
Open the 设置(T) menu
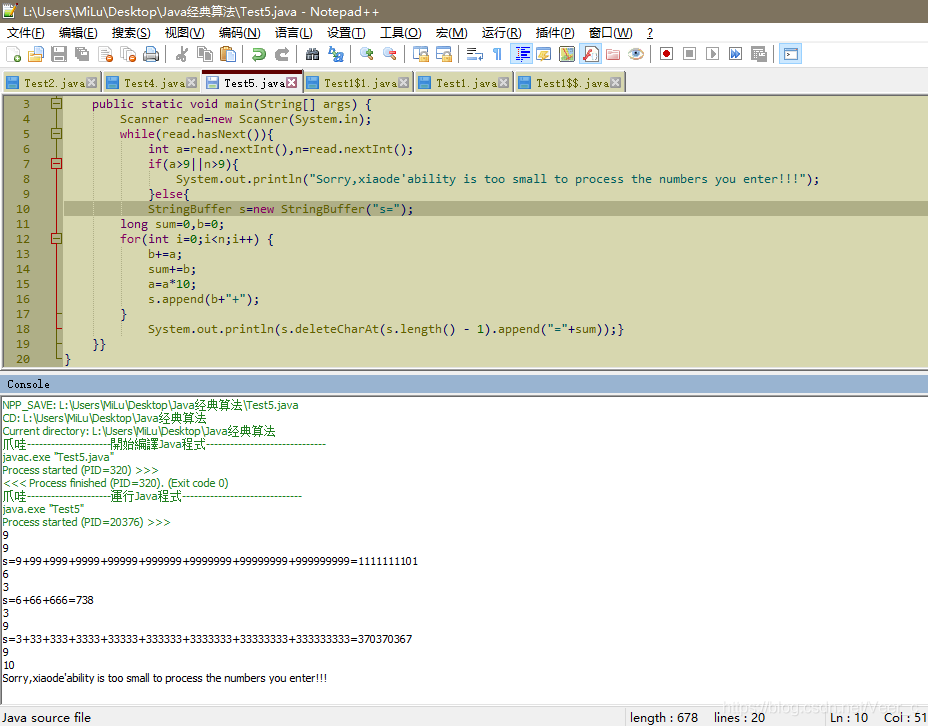coord(346,33)
